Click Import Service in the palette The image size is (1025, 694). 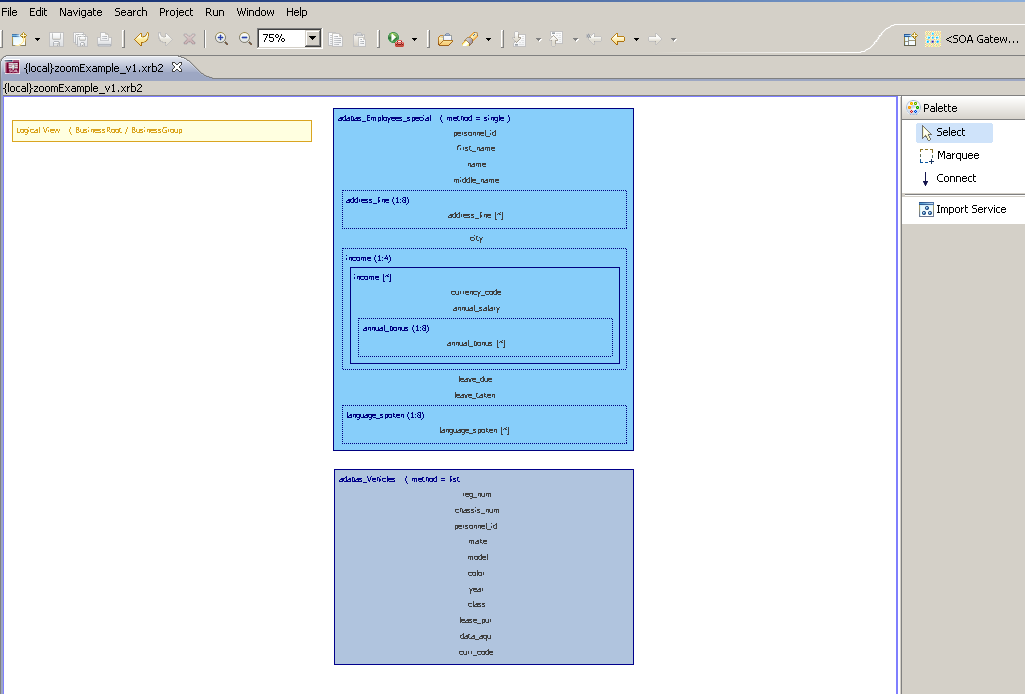point(963,209)
